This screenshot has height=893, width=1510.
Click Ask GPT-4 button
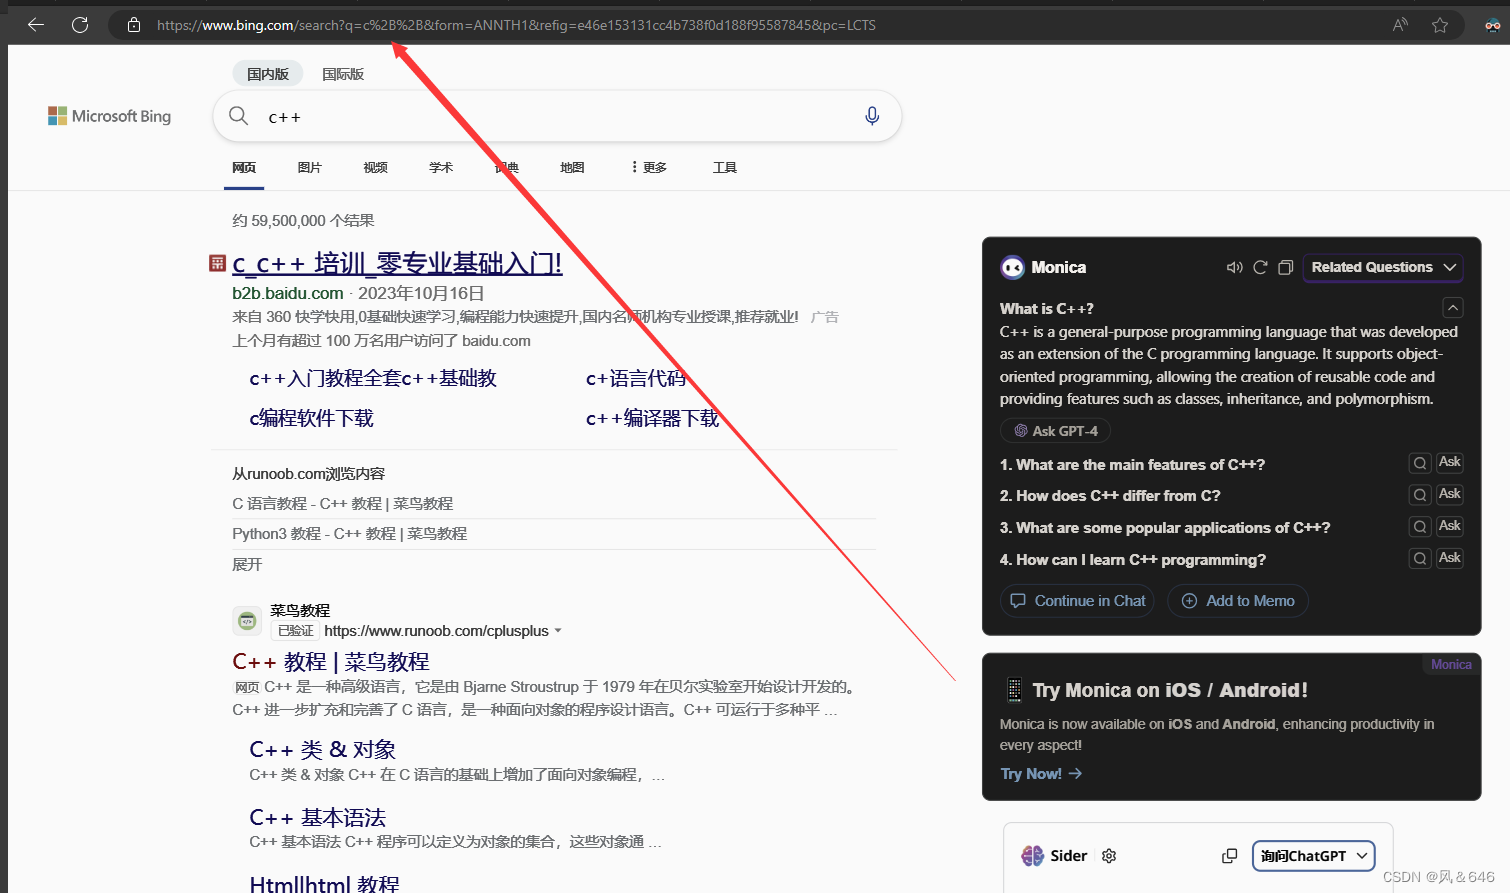[1056, 431]
